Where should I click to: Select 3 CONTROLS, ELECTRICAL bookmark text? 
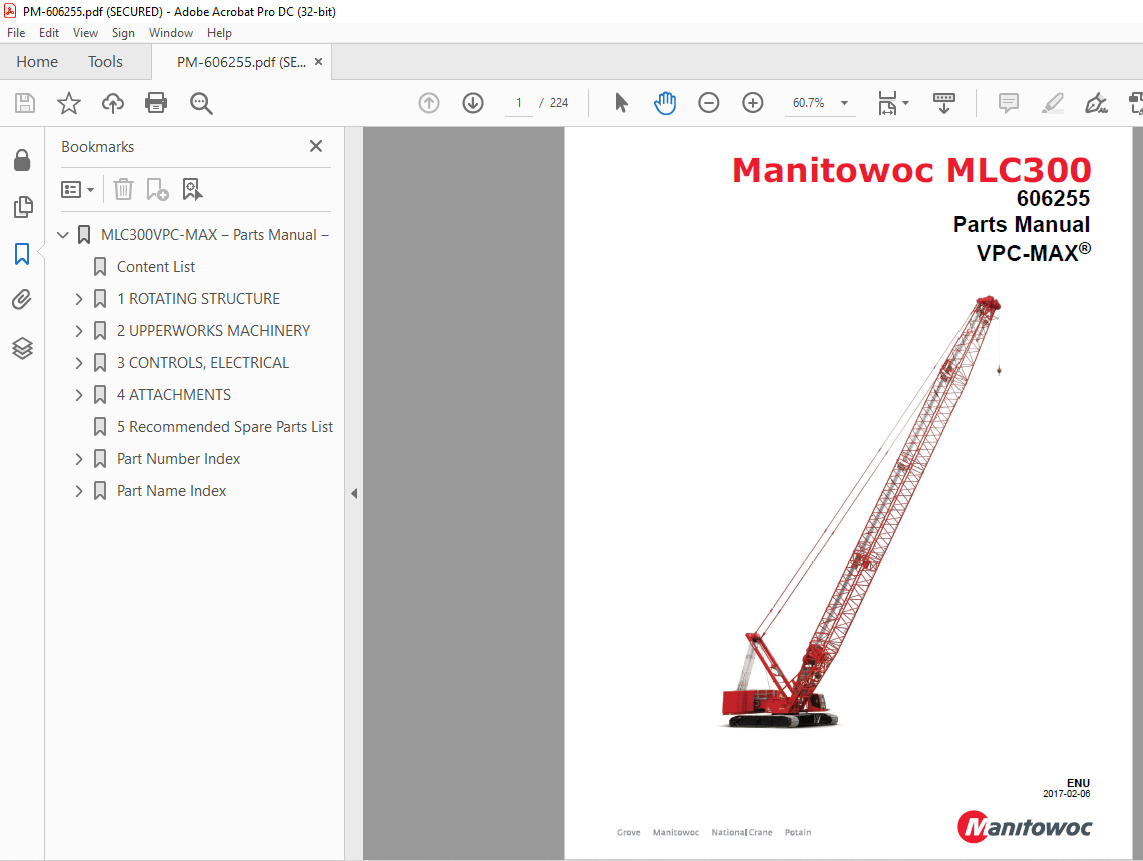[x=203, y=363]
